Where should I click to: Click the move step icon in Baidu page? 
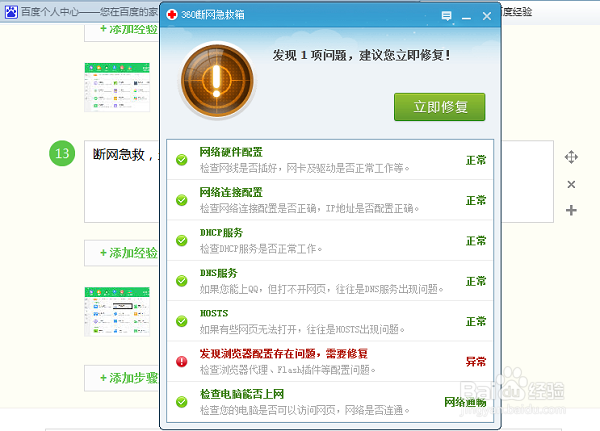[x=571, y=157]
